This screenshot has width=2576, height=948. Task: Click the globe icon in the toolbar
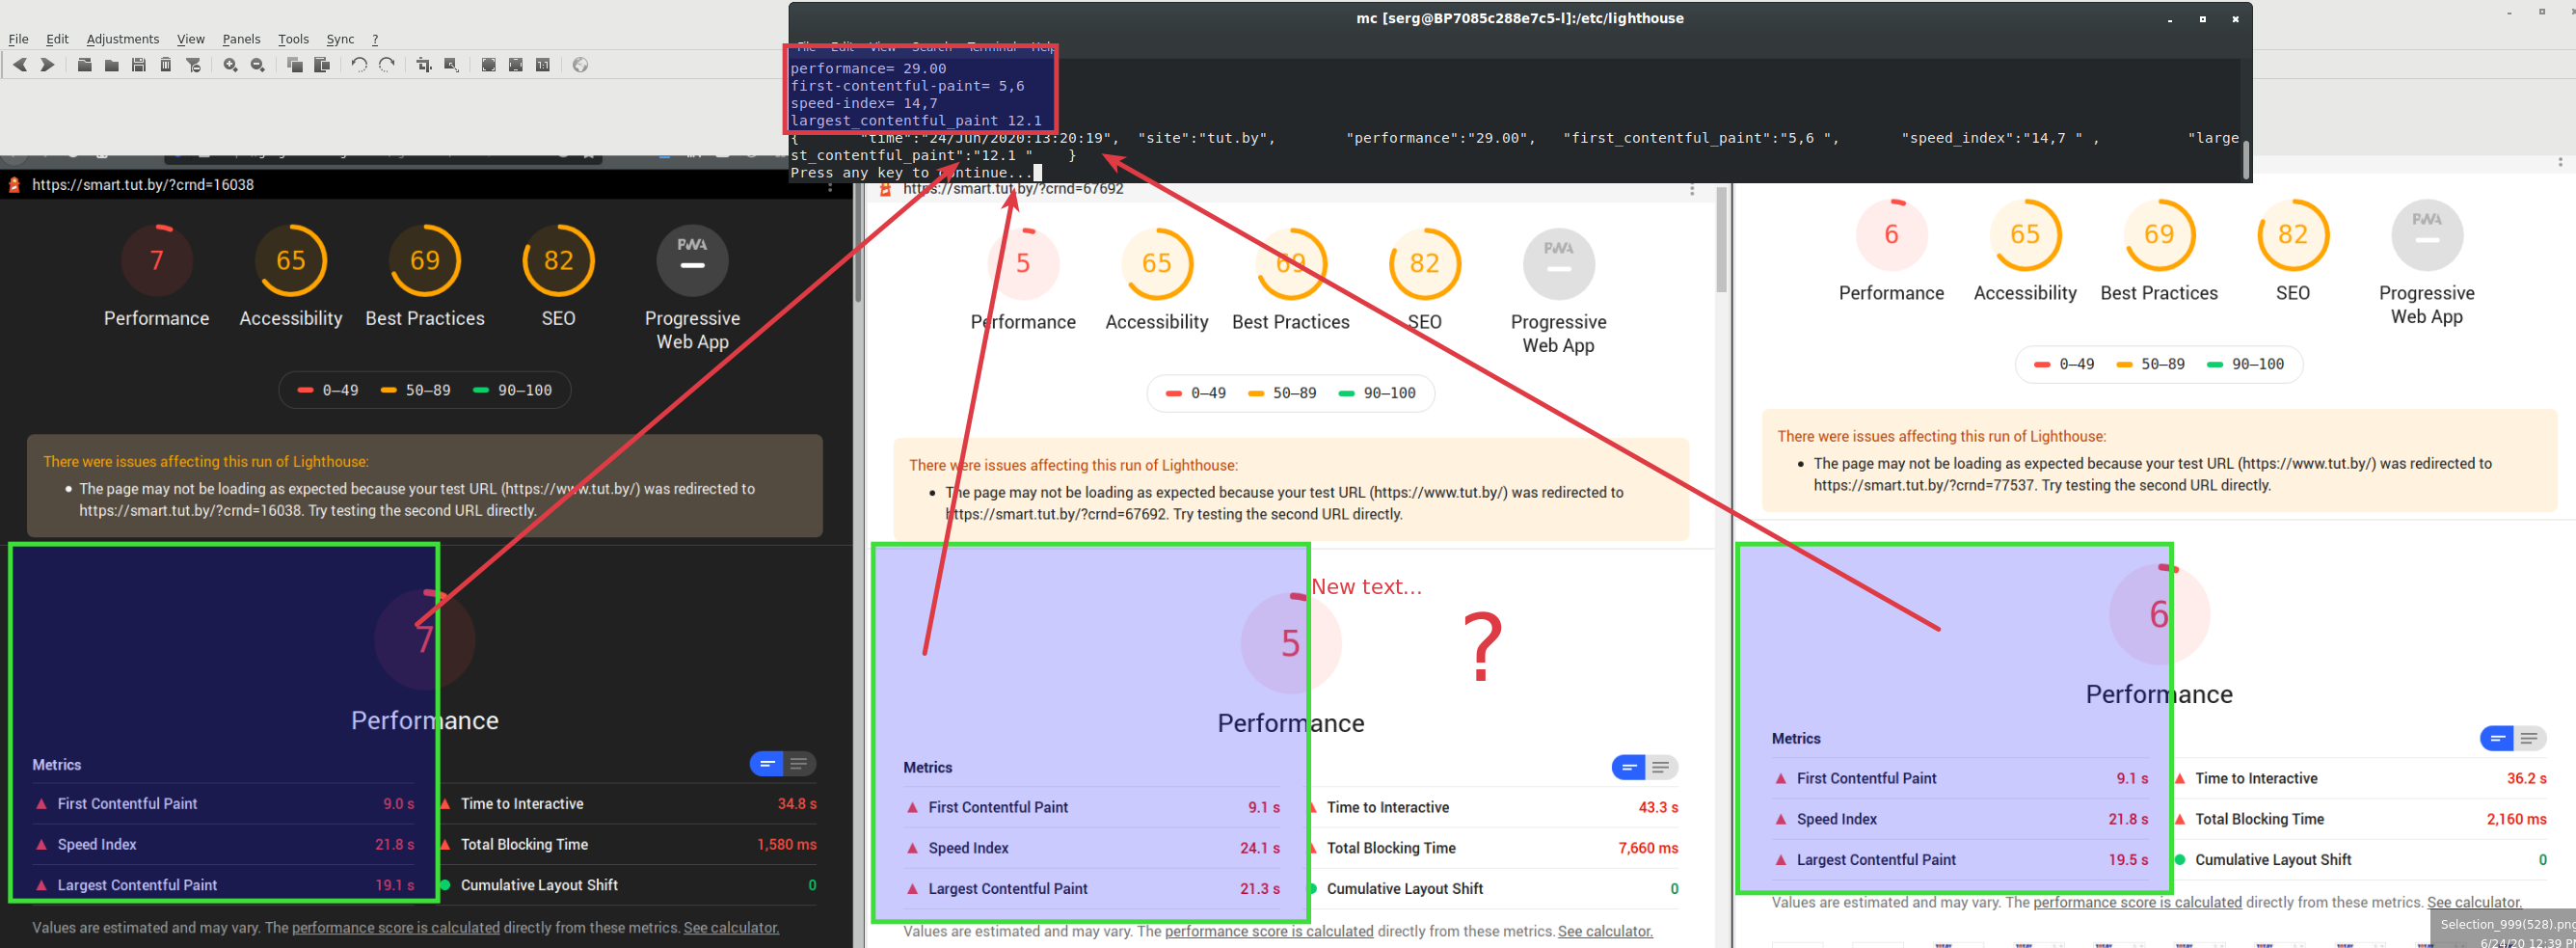point(580,65)
